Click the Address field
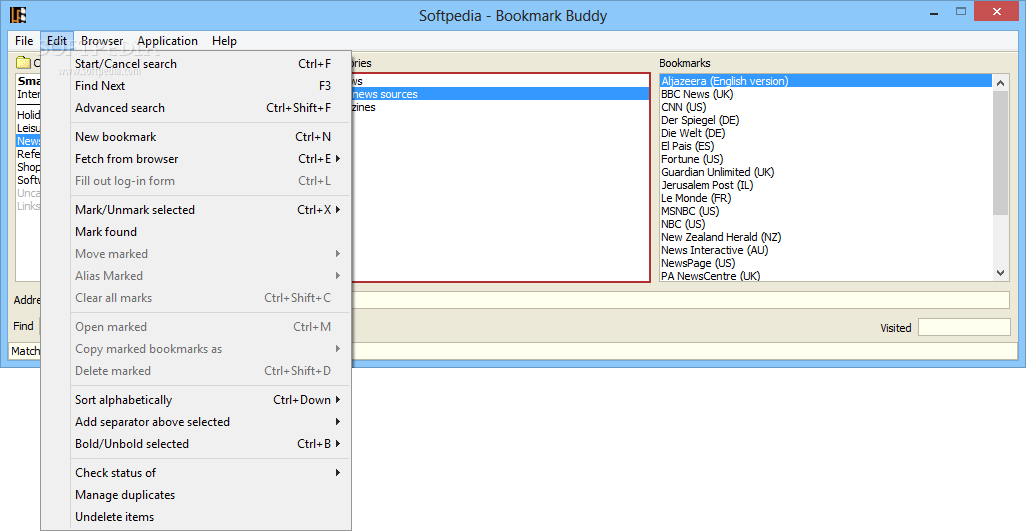The width and height of the screenshot is (1026, 531). pos(681,300)
